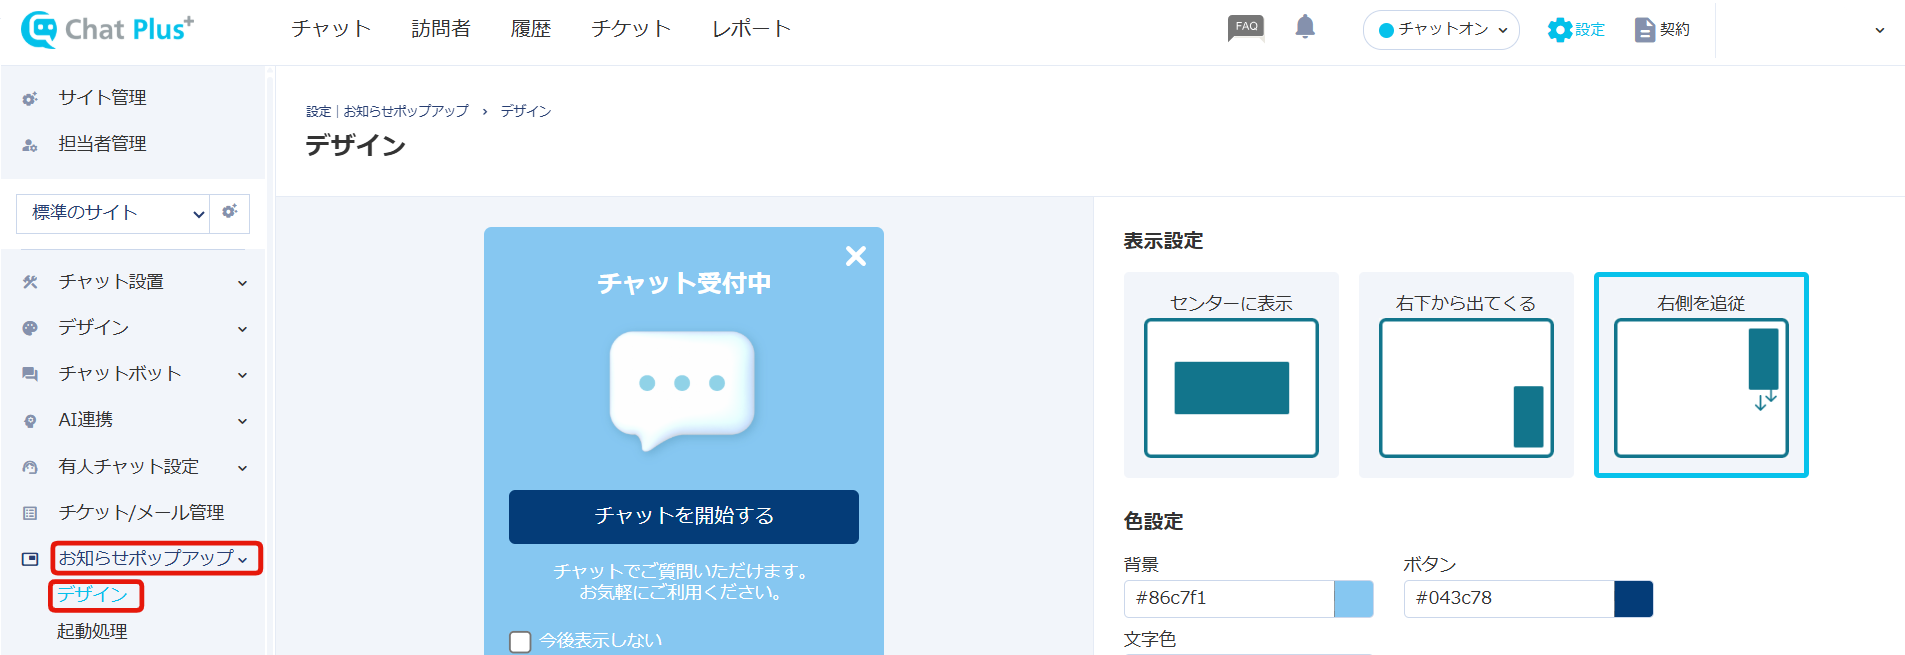Click the お知らせポップアップ window icon

pos(30,559)
